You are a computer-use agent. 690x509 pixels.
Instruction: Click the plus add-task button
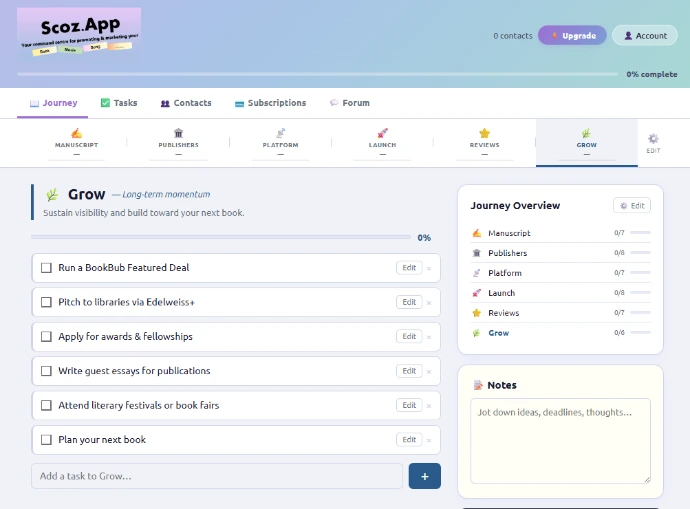[x=425, y=476]
